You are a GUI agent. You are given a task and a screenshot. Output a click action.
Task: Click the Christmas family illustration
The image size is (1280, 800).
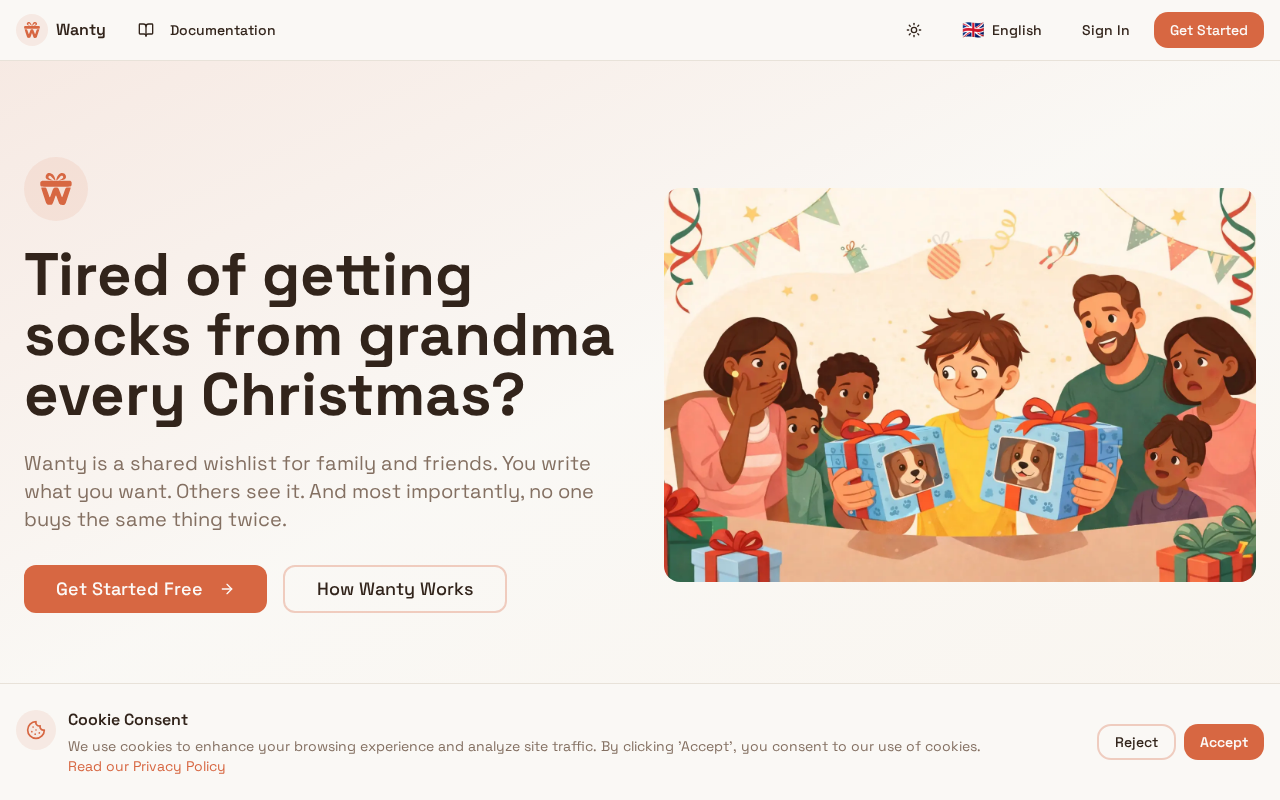pos(960,385)
